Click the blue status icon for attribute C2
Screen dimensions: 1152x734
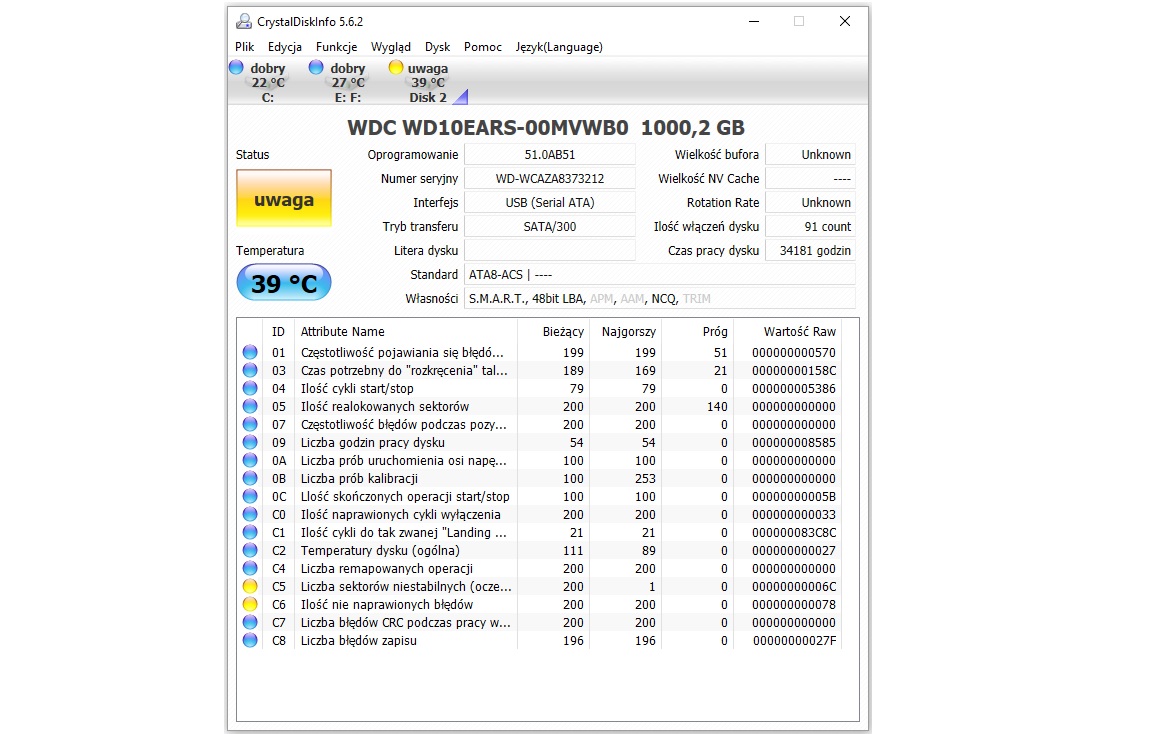250,550
